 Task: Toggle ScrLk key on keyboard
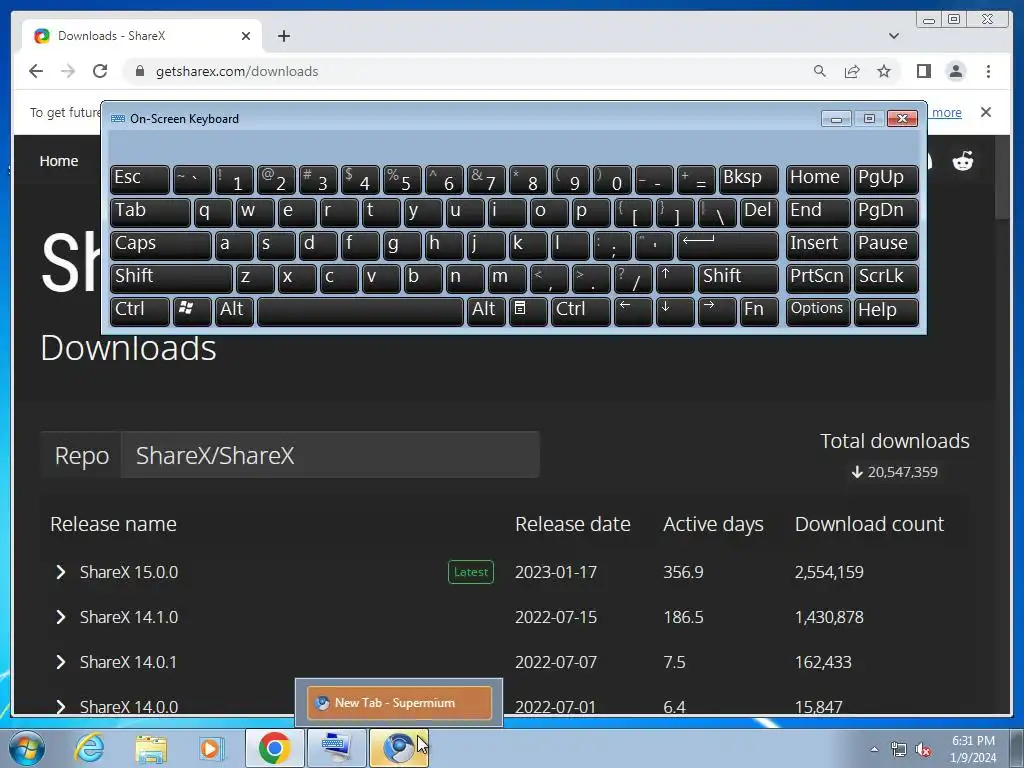pos(886,278)
